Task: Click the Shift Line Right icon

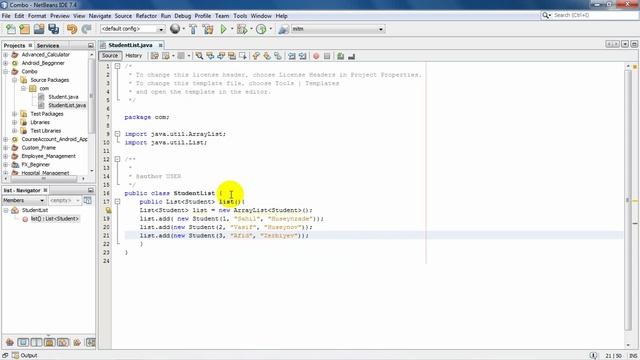Action: click(x=302, y=56)
